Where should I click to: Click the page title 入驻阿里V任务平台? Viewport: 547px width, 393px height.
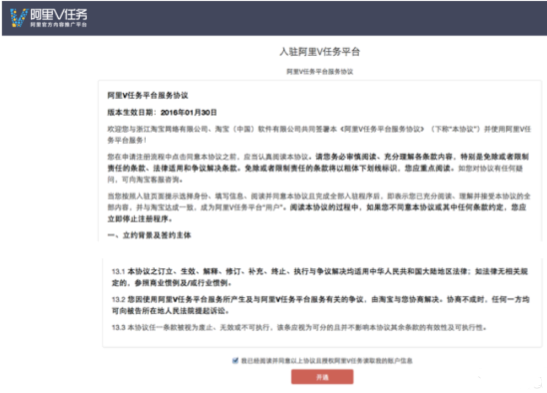coord(320,52)
